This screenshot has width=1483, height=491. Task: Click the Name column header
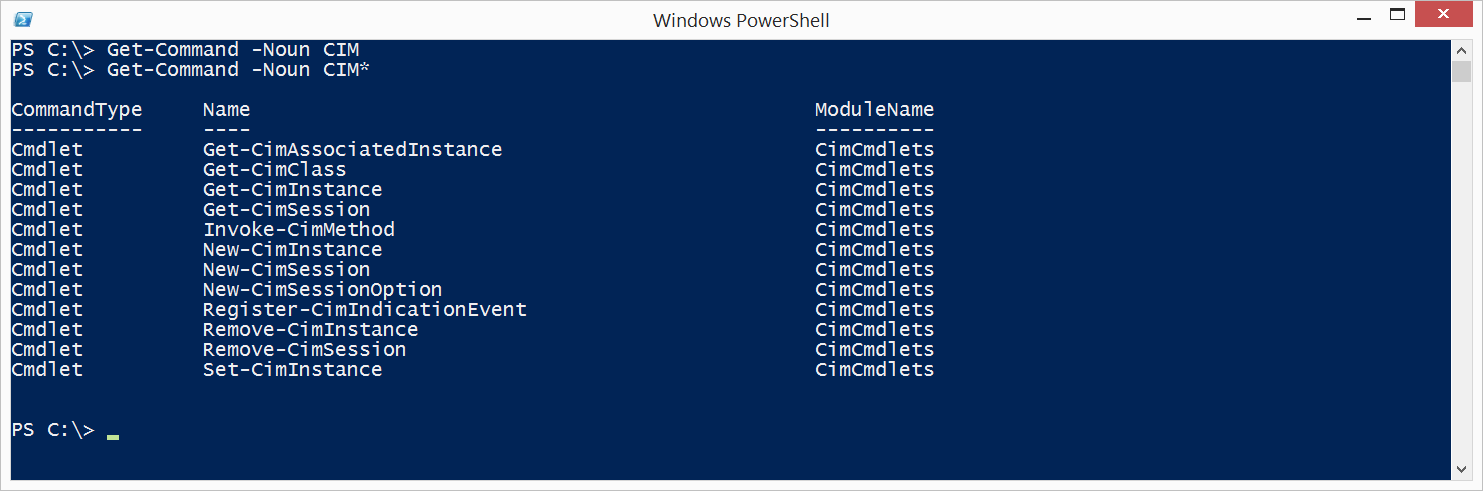(x=226, y=110)
